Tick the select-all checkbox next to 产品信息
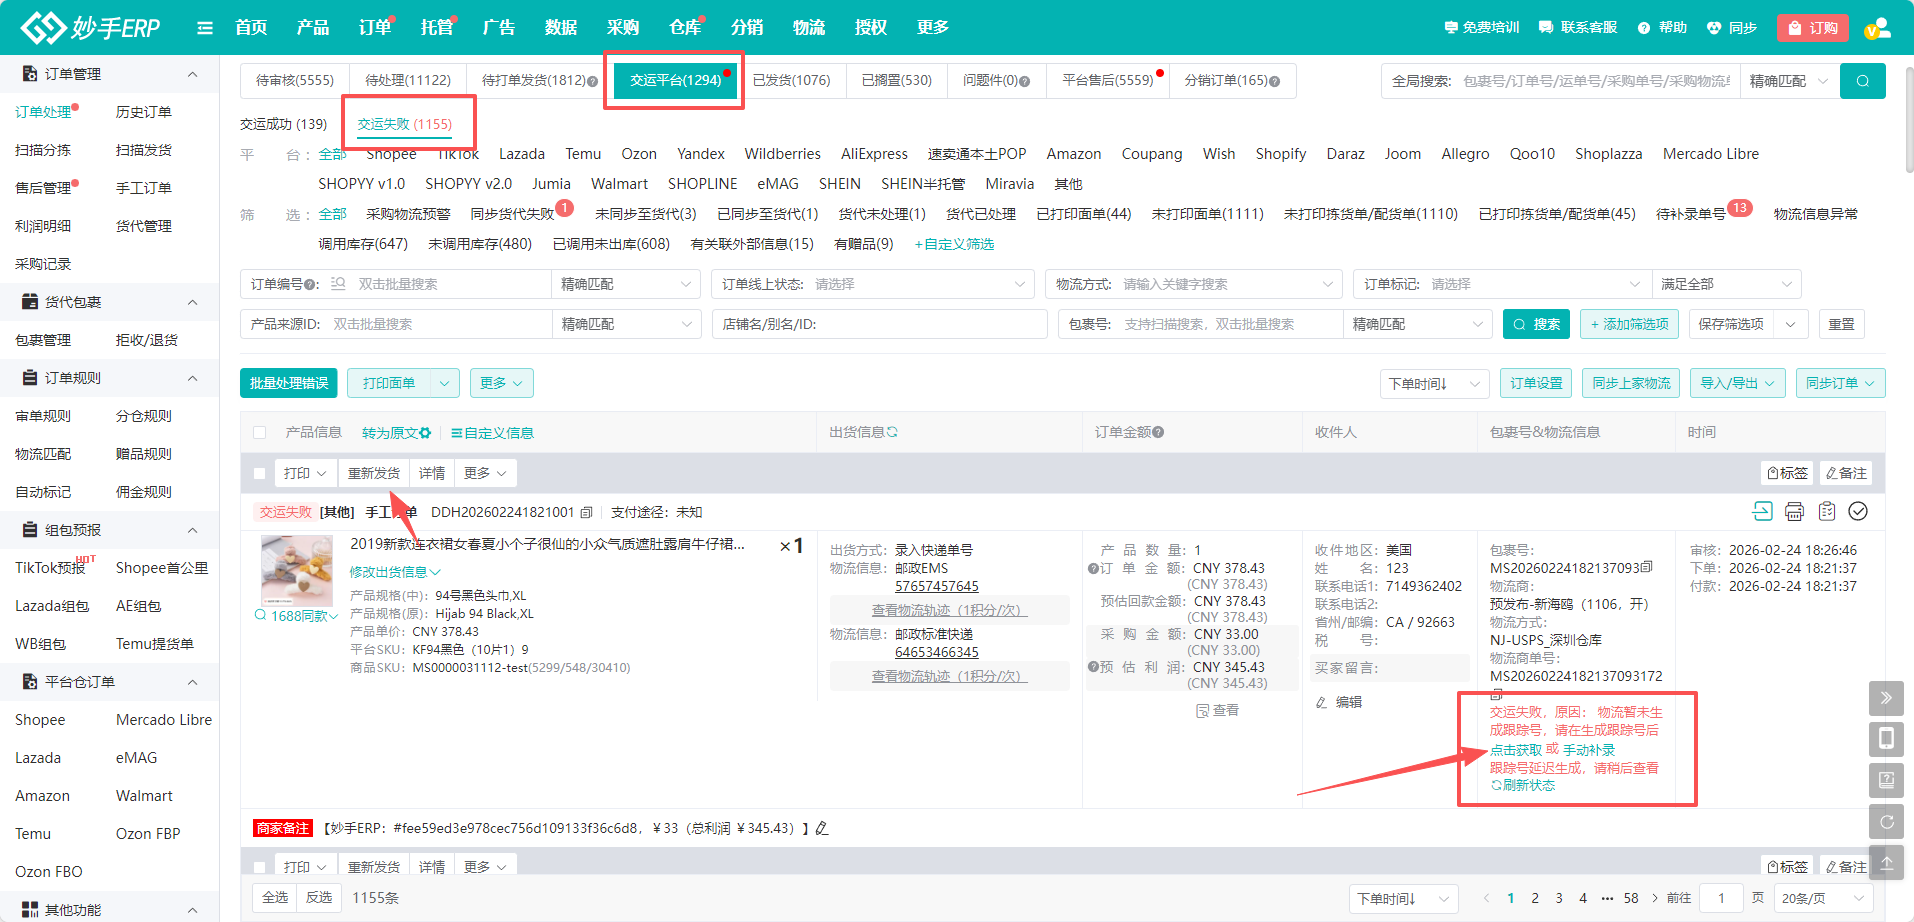The height and width of the screenshot is (922, 1914). click(260, 433)
